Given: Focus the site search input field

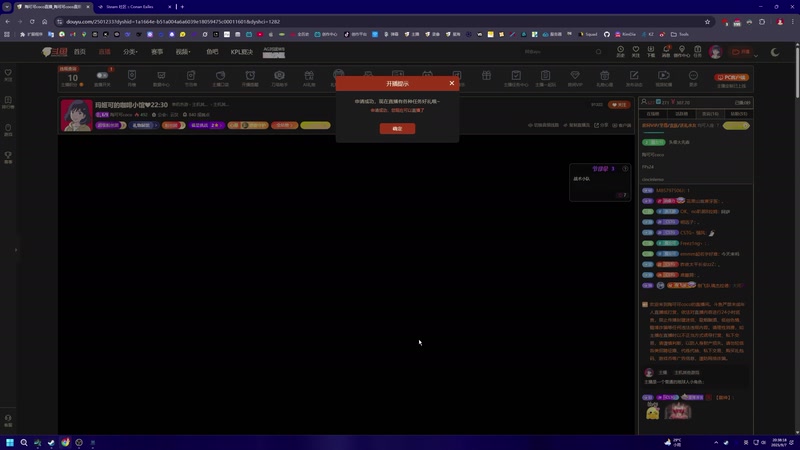Looking at the screenshot, I should pyautogui.click(x=556, y=52).
